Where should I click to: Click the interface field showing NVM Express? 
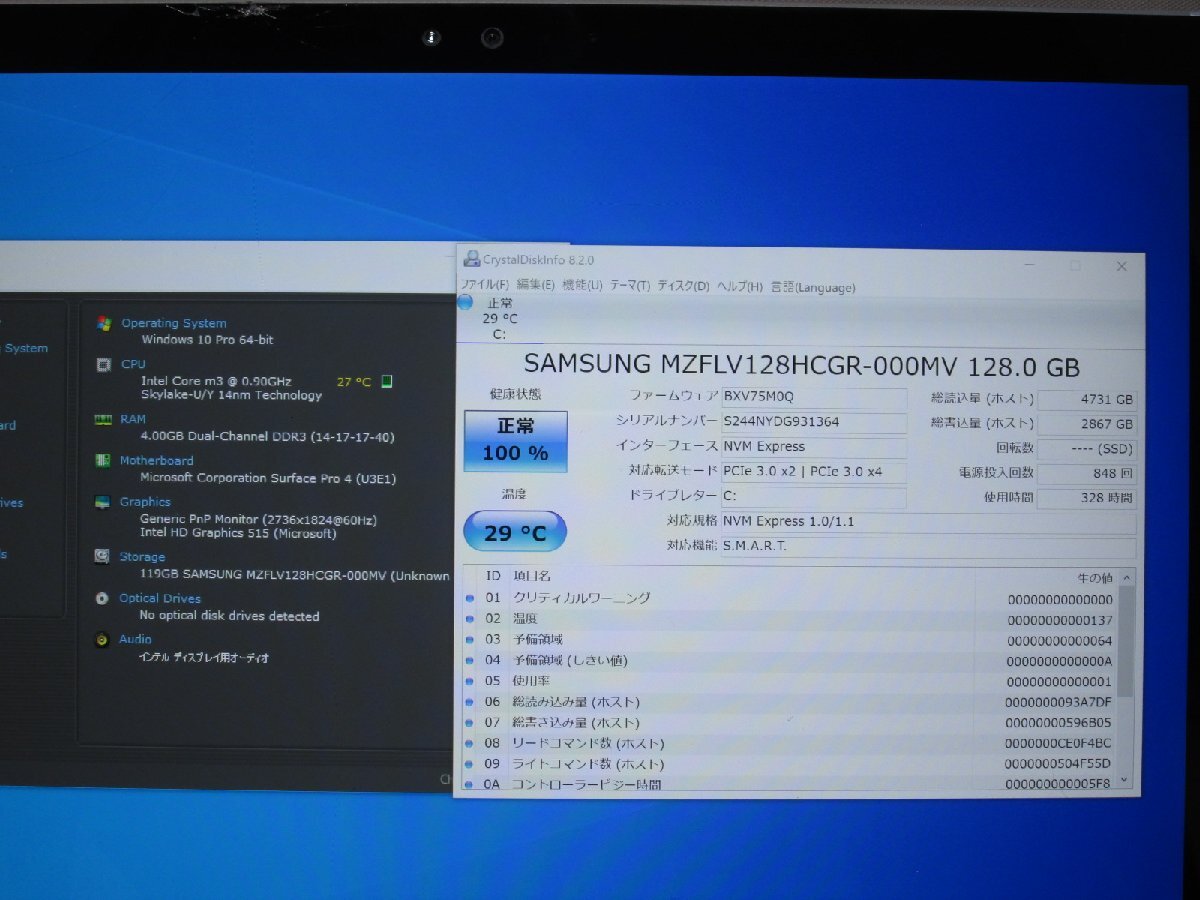pos(813,447)
